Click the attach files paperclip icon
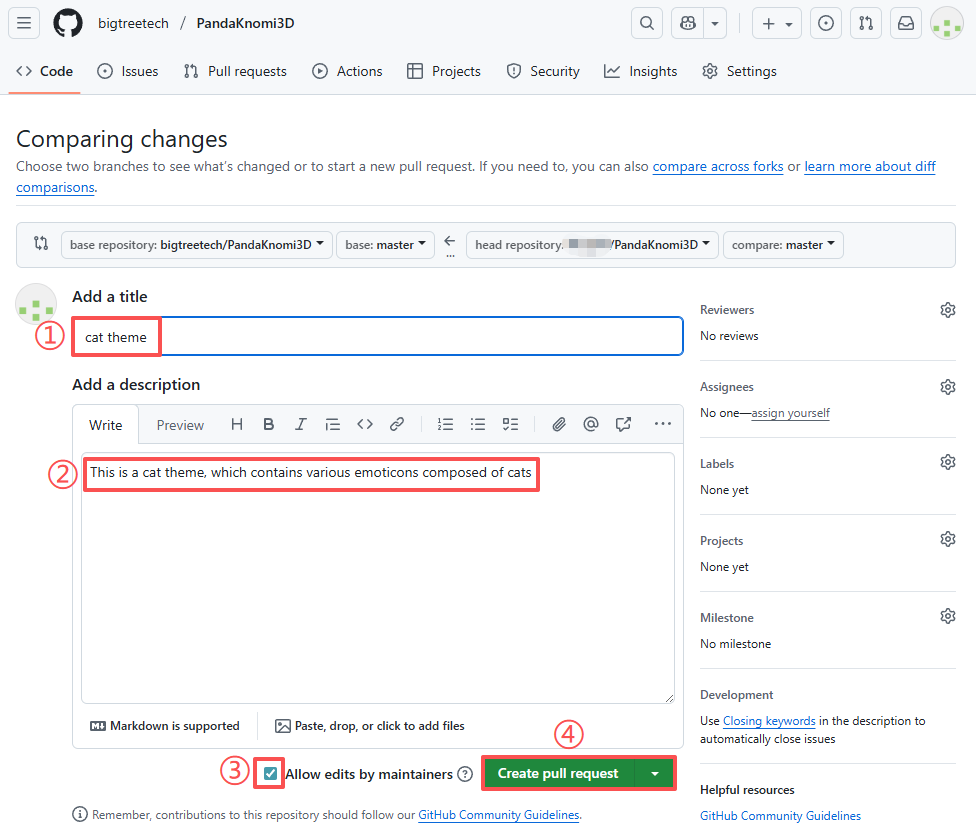This screenshot has height=831, width=976. tap(559, 425)
